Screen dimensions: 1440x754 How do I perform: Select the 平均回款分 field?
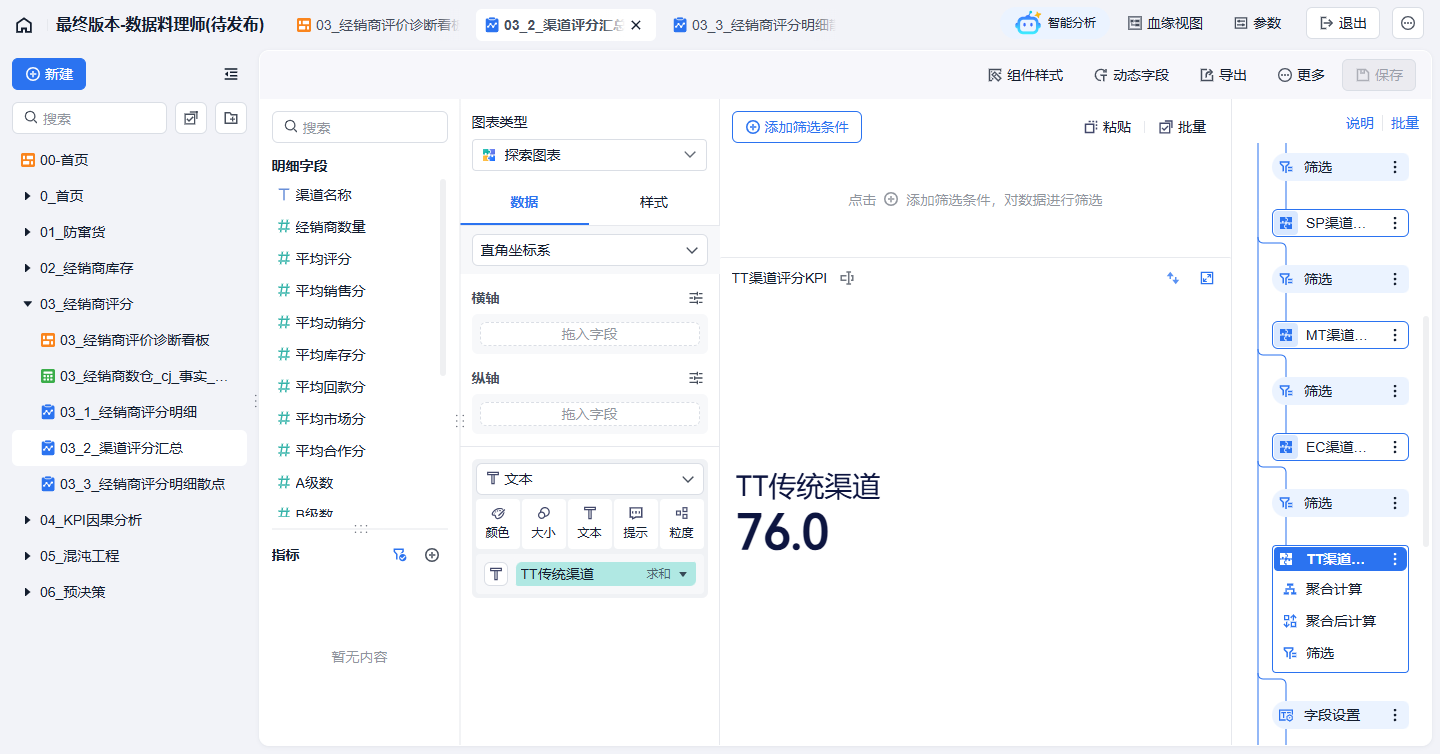pyautogui.click(x=355, y=387)
